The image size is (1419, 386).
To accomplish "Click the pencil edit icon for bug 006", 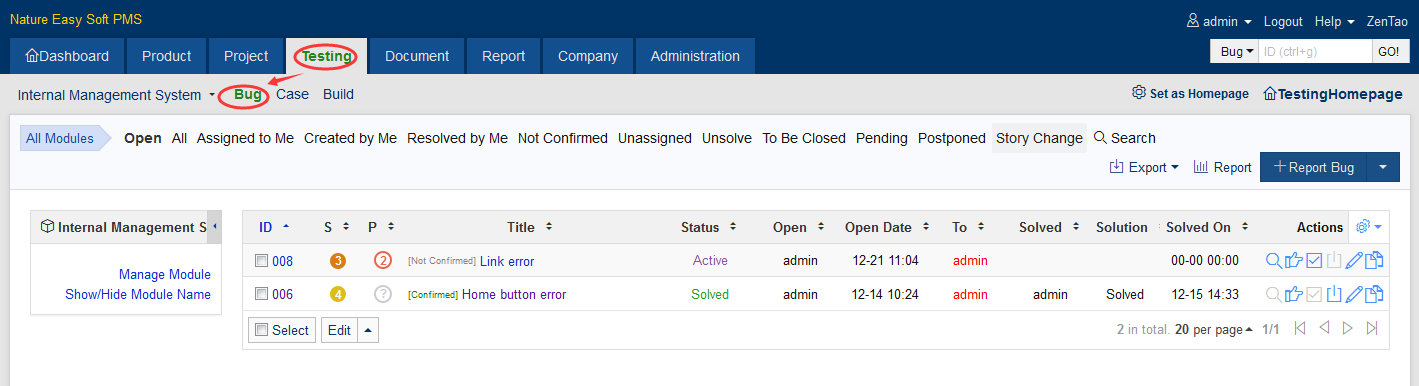I will pyautogui.click(x=1354, y=294).
